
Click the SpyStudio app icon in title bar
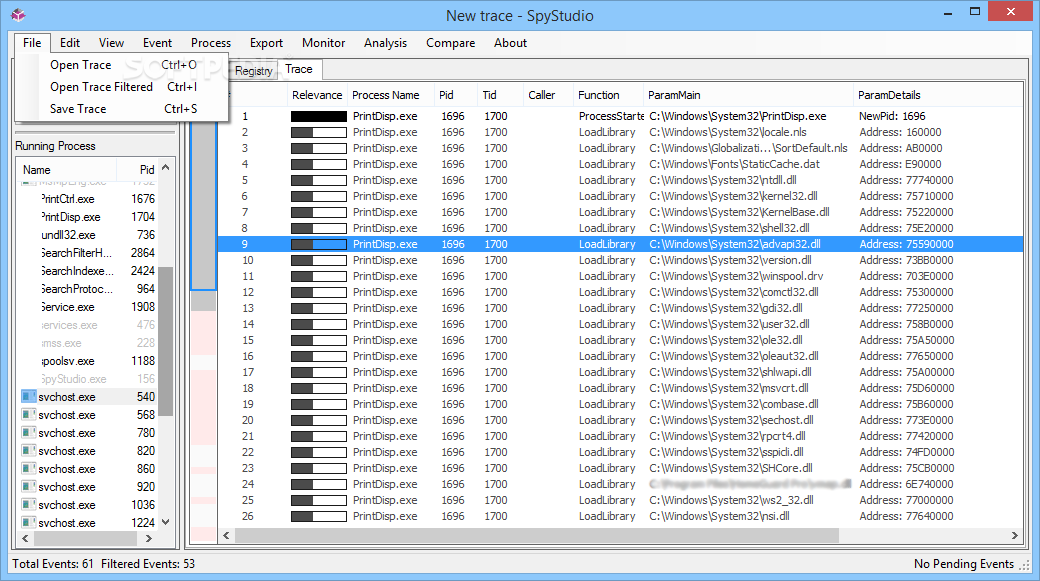coord(19,15)
